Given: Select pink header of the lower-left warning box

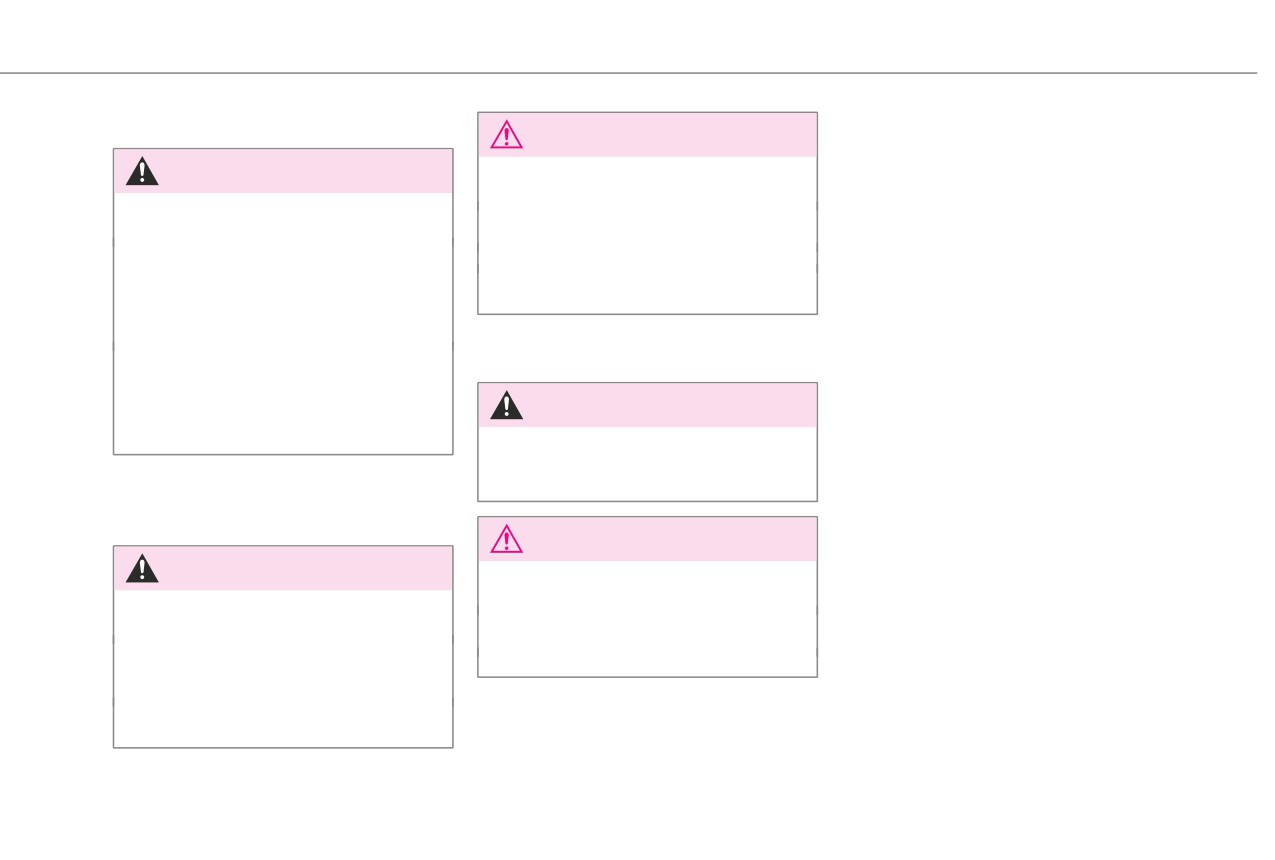Looking at the screenshot, I should pos(283,568).
